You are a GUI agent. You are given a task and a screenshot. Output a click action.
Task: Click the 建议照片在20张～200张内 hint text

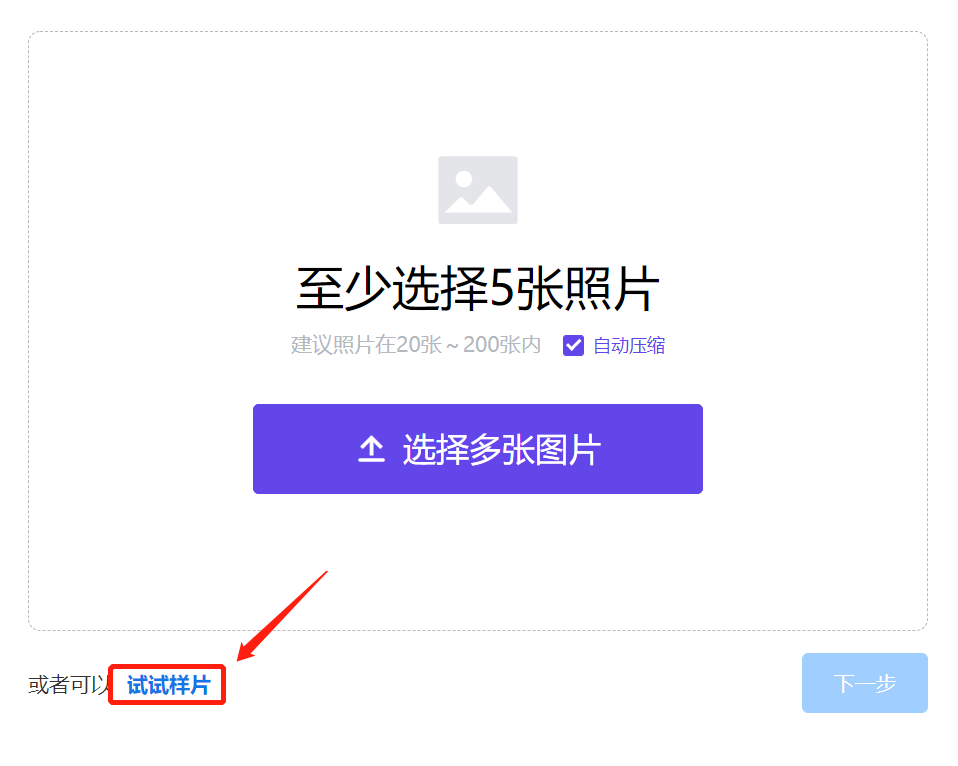[415, 345]
